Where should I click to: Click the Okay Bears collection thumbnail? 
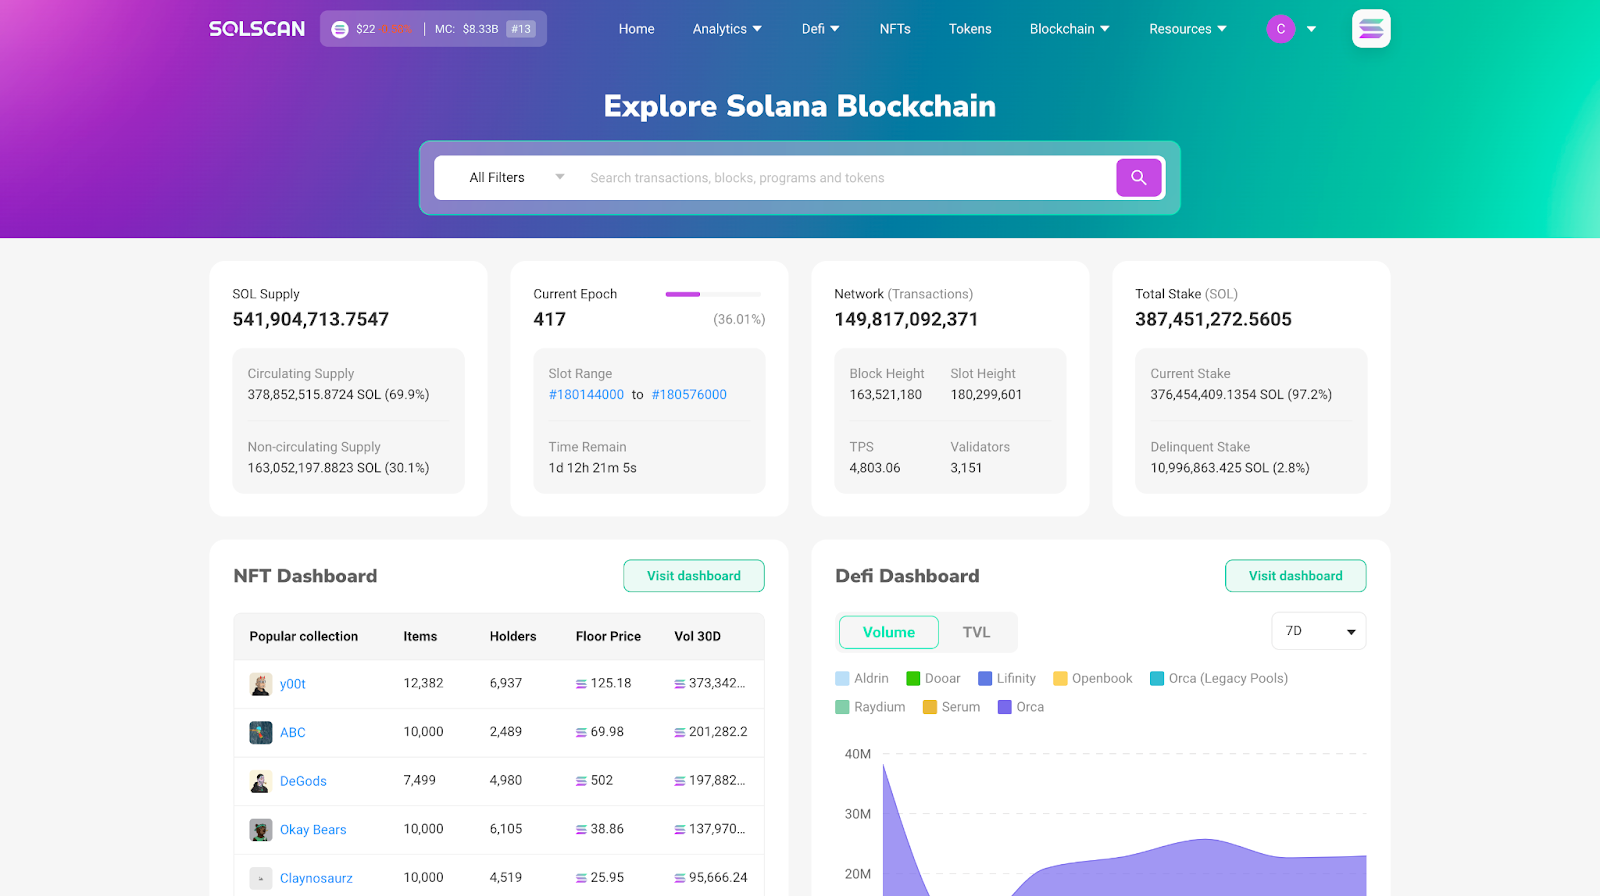(260, 830)
